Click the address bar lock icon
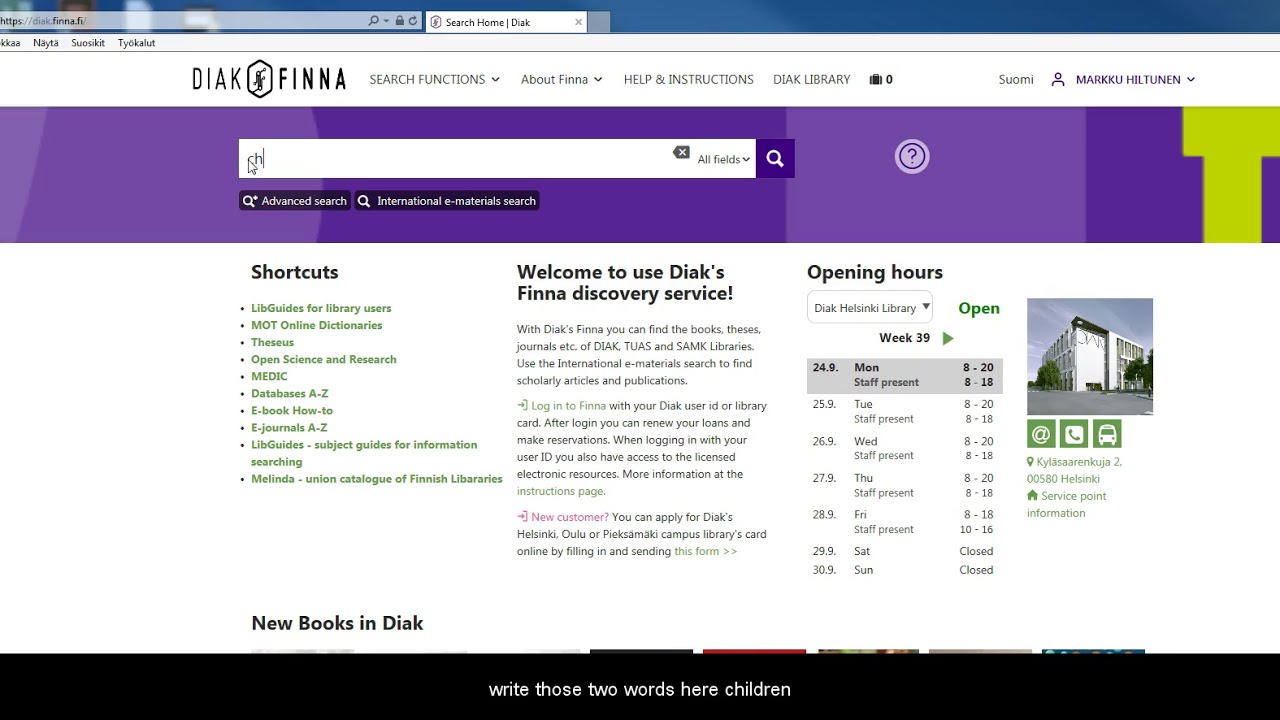 [x=400, y=21]
